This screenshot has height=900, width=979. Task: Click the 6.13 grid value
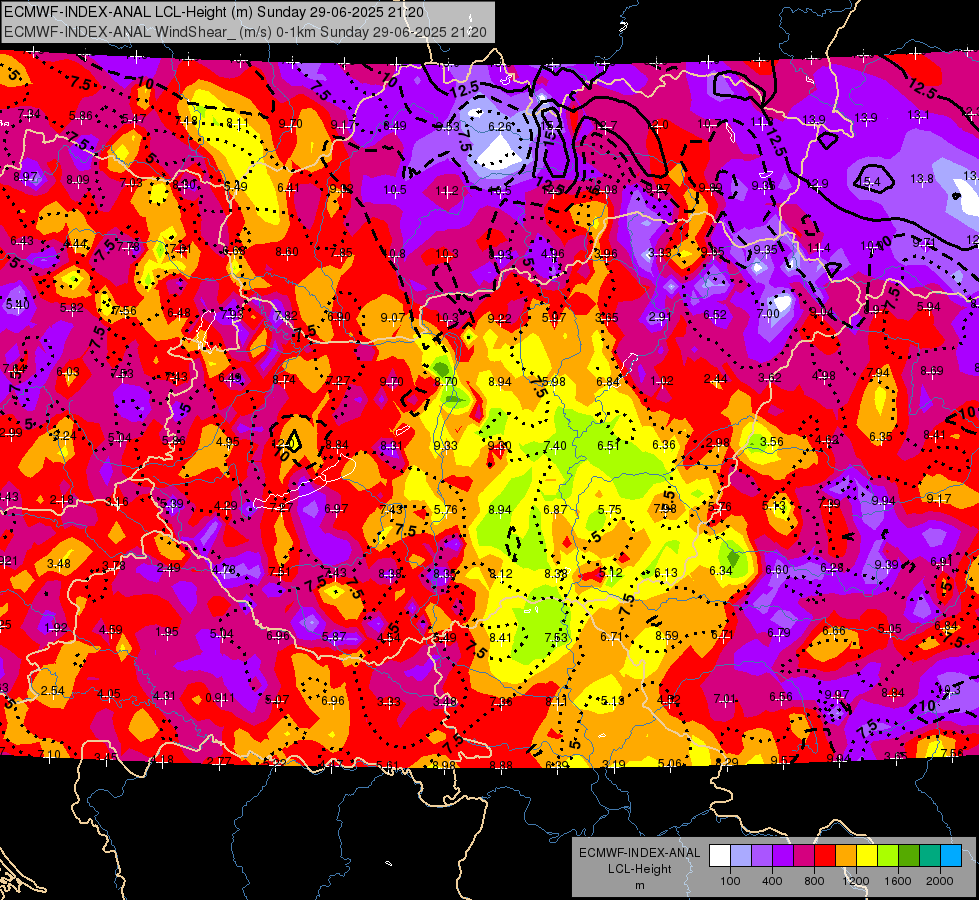point(666,573)
